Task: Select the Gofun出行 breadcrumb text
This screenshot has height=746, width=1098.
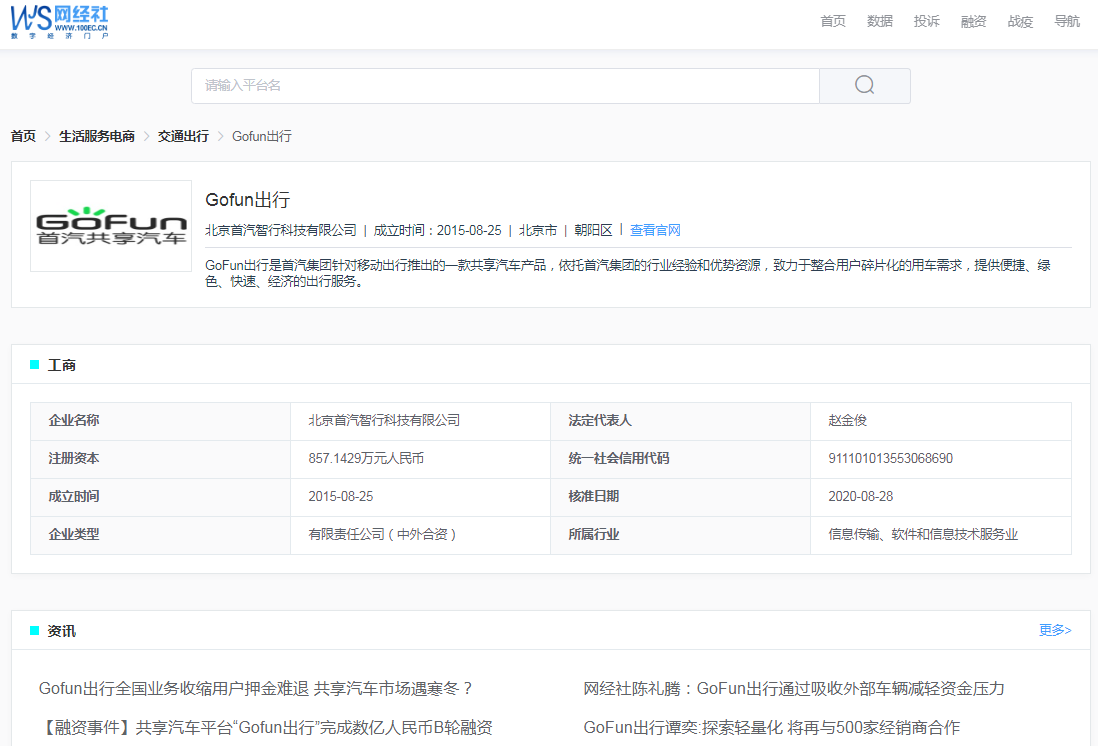Action: pyautogui.click(x=262, y=136)
